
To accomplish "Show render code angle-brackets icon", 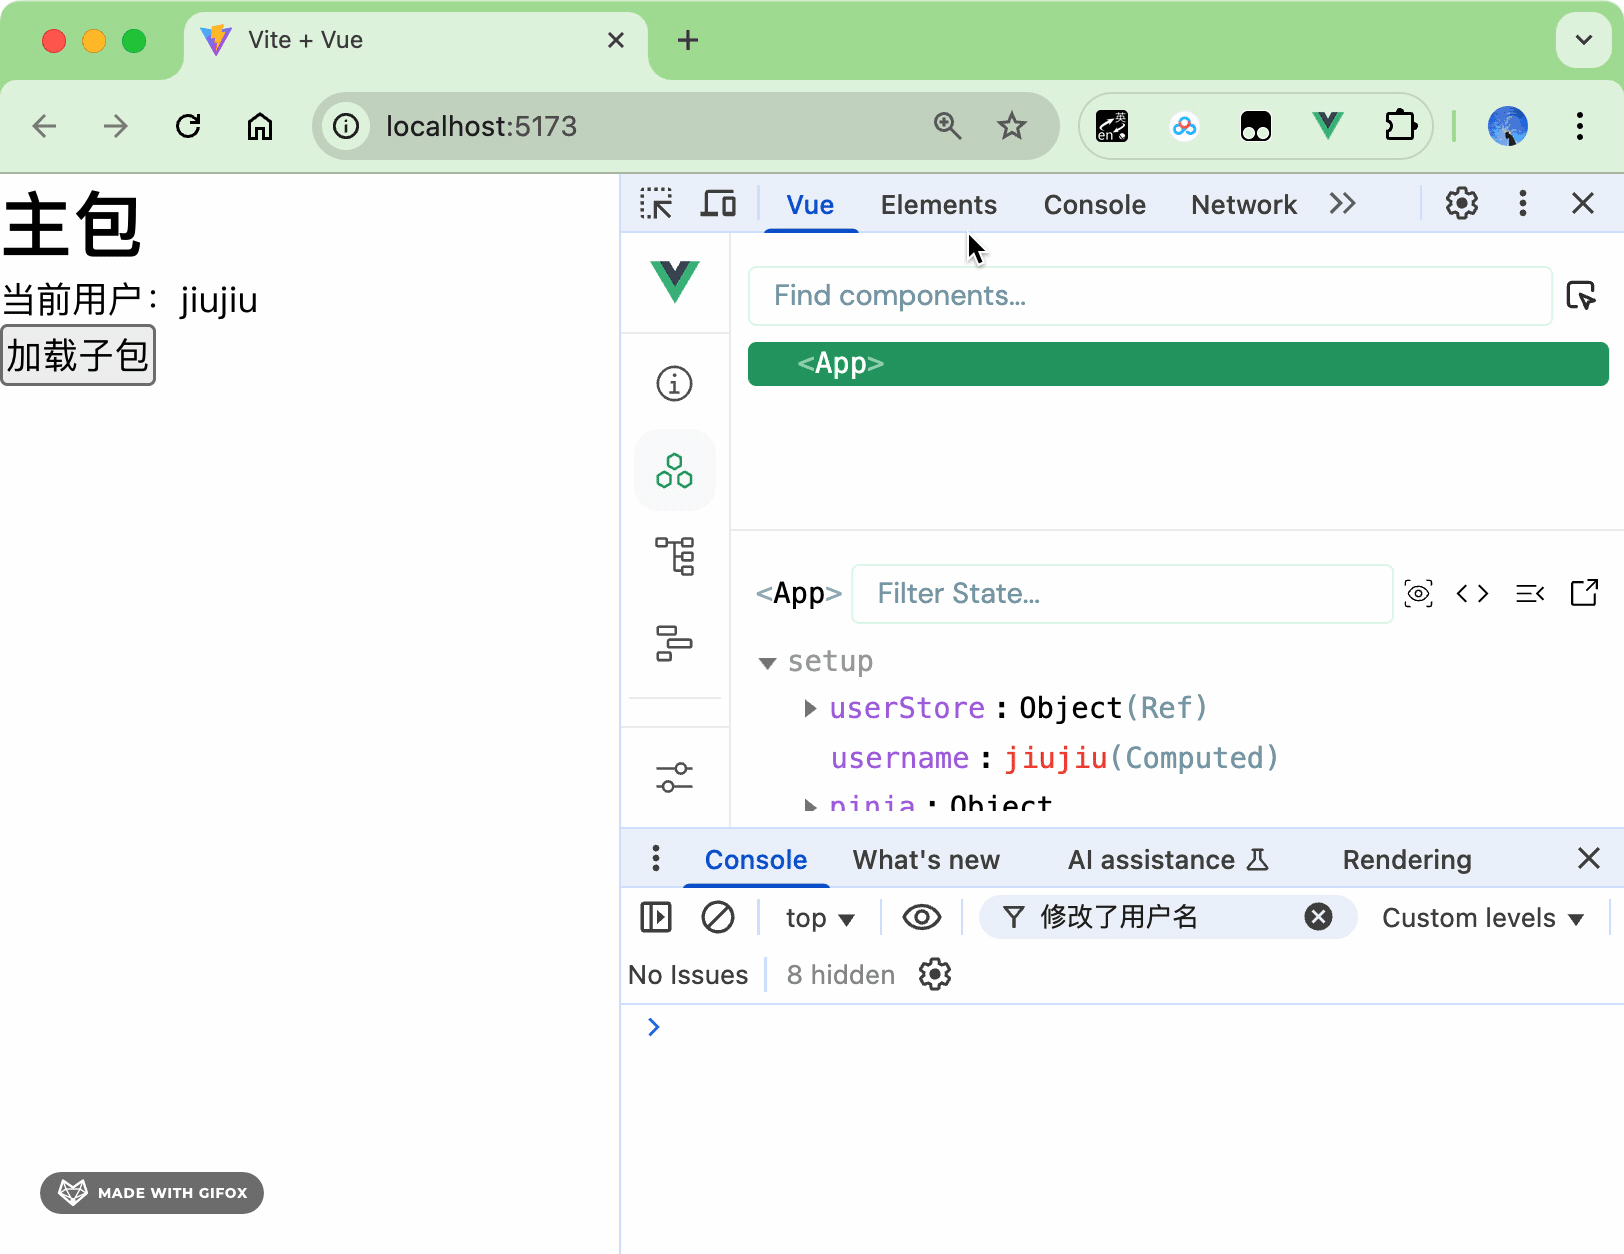I will click(x=1472, y=594).
